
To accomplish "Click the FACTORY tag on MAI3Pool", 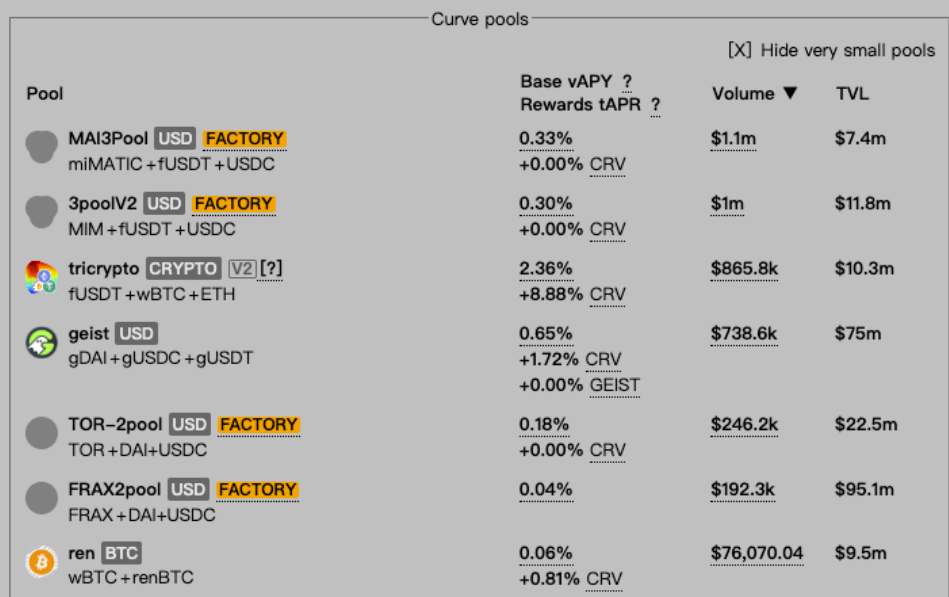I will pyautogui.click(x=245, y=139).
